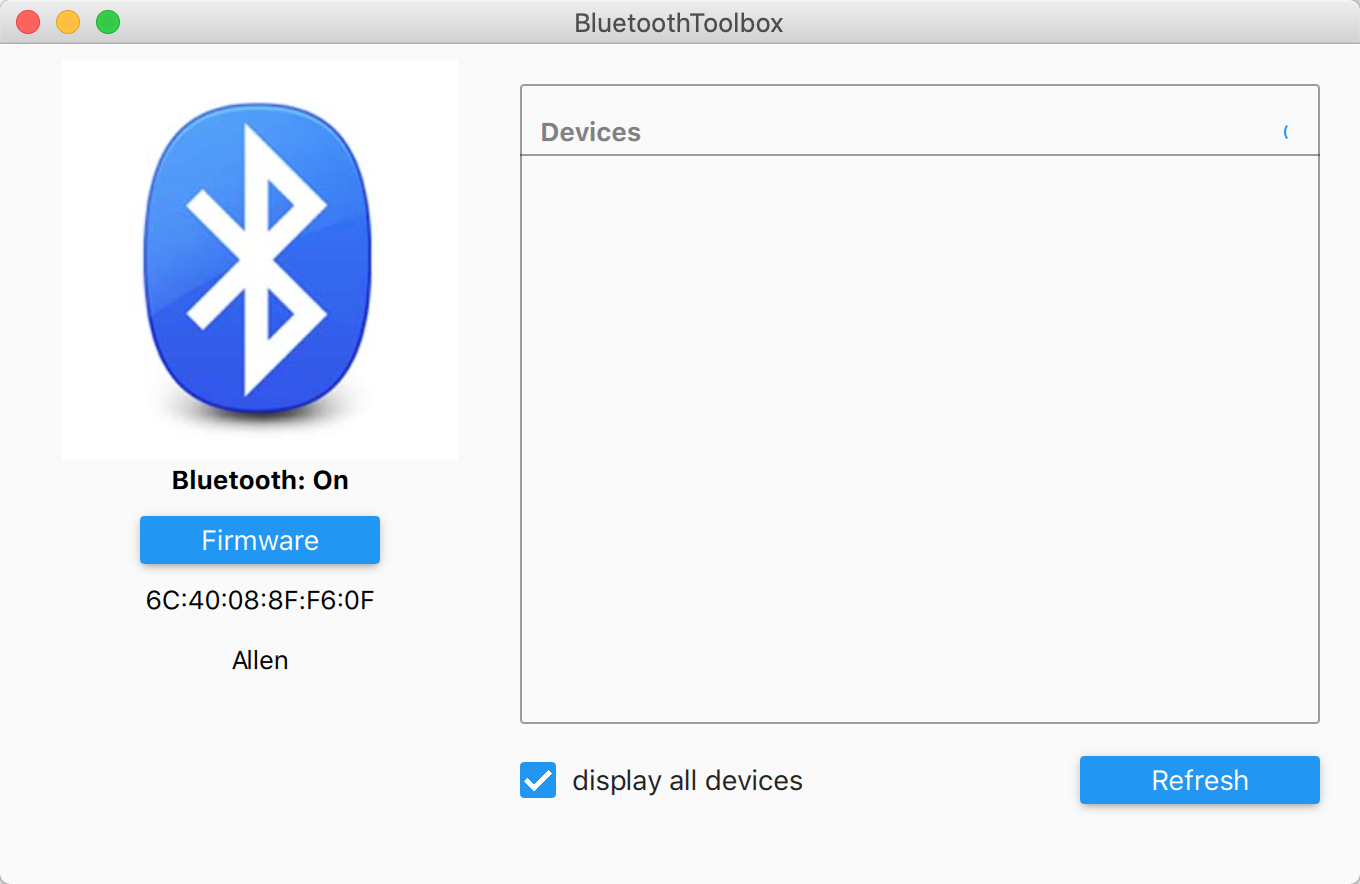This screenshot has height=884, width=1360.
Task: Click the Devices header label
Action: [x=591, y=132]
